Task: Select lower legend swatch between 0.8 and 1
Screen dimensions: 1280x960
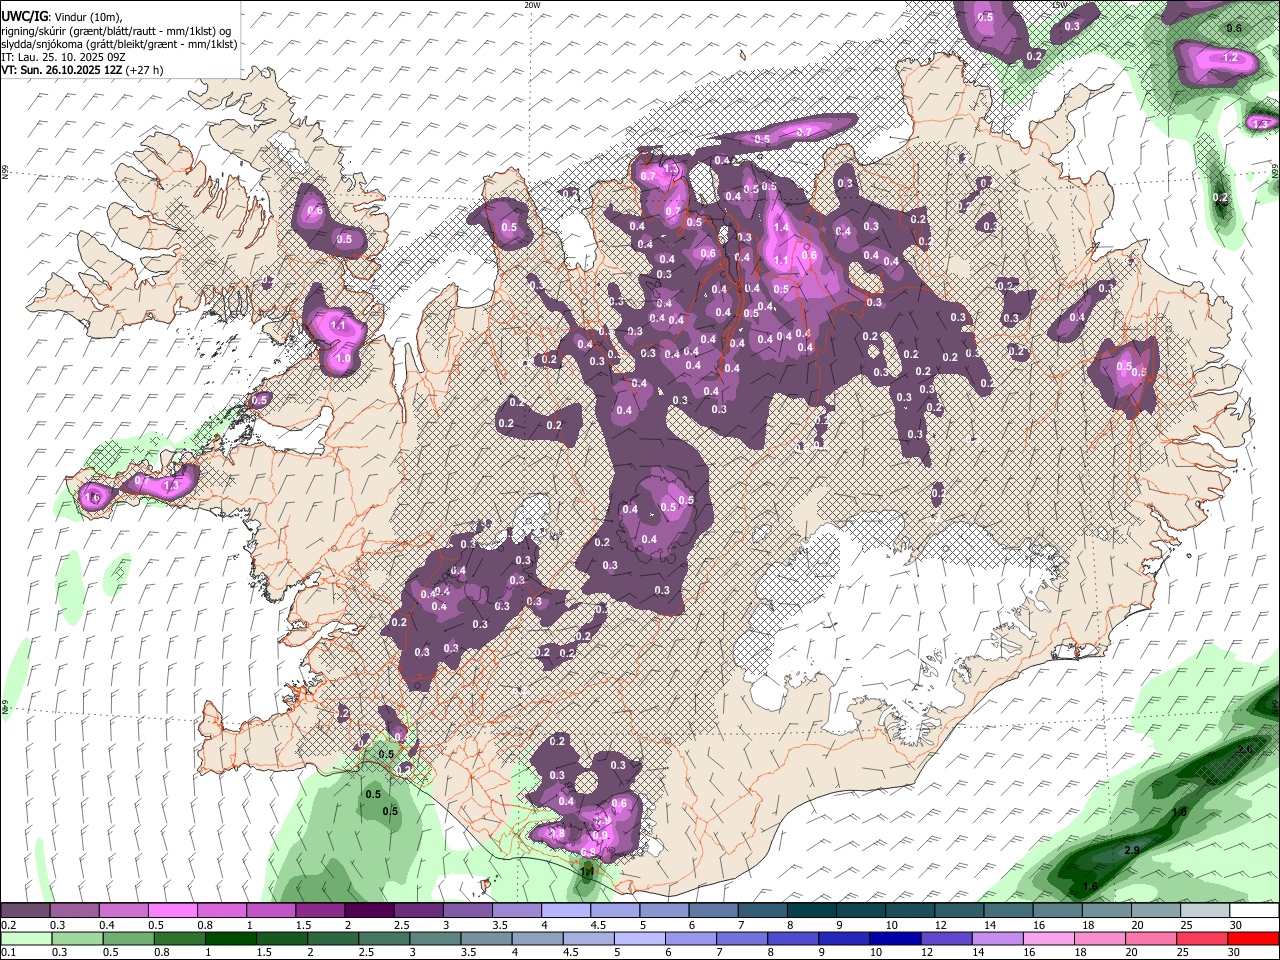Action: [x=180, y=939]
